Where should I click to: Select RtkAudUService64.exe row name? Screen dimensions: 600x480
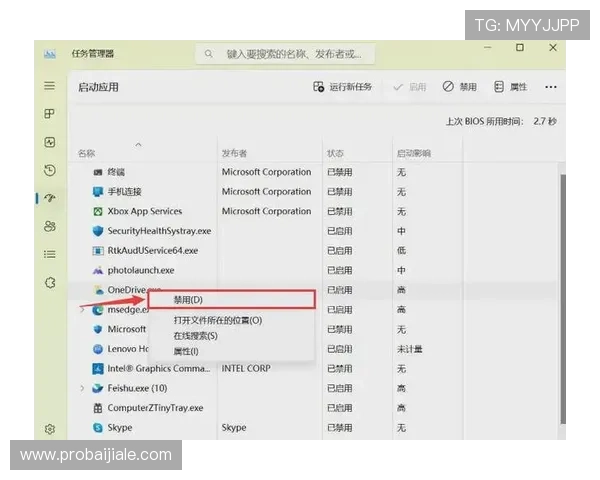(x=153, y=251)
